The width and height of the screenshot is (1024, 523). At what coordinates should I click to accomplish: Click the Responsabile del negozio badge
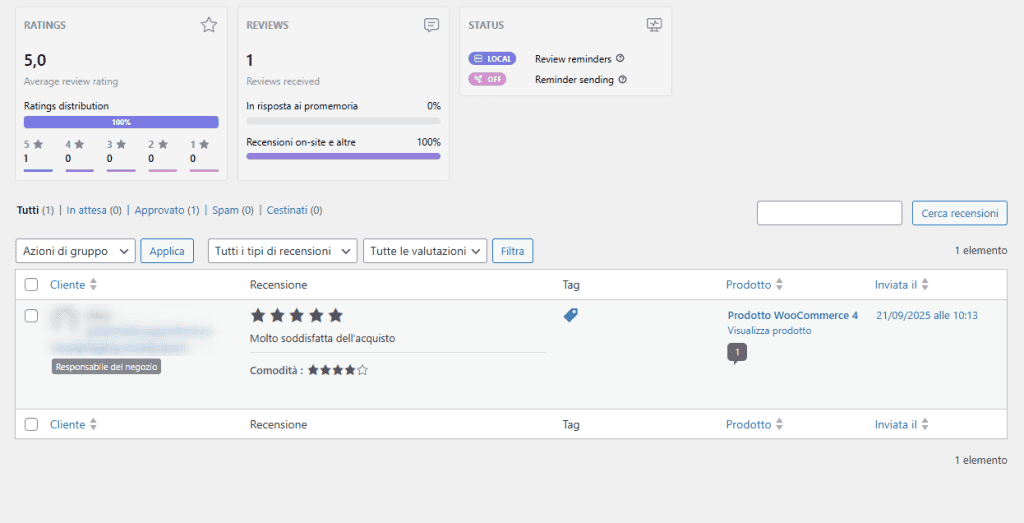[106, 367]
